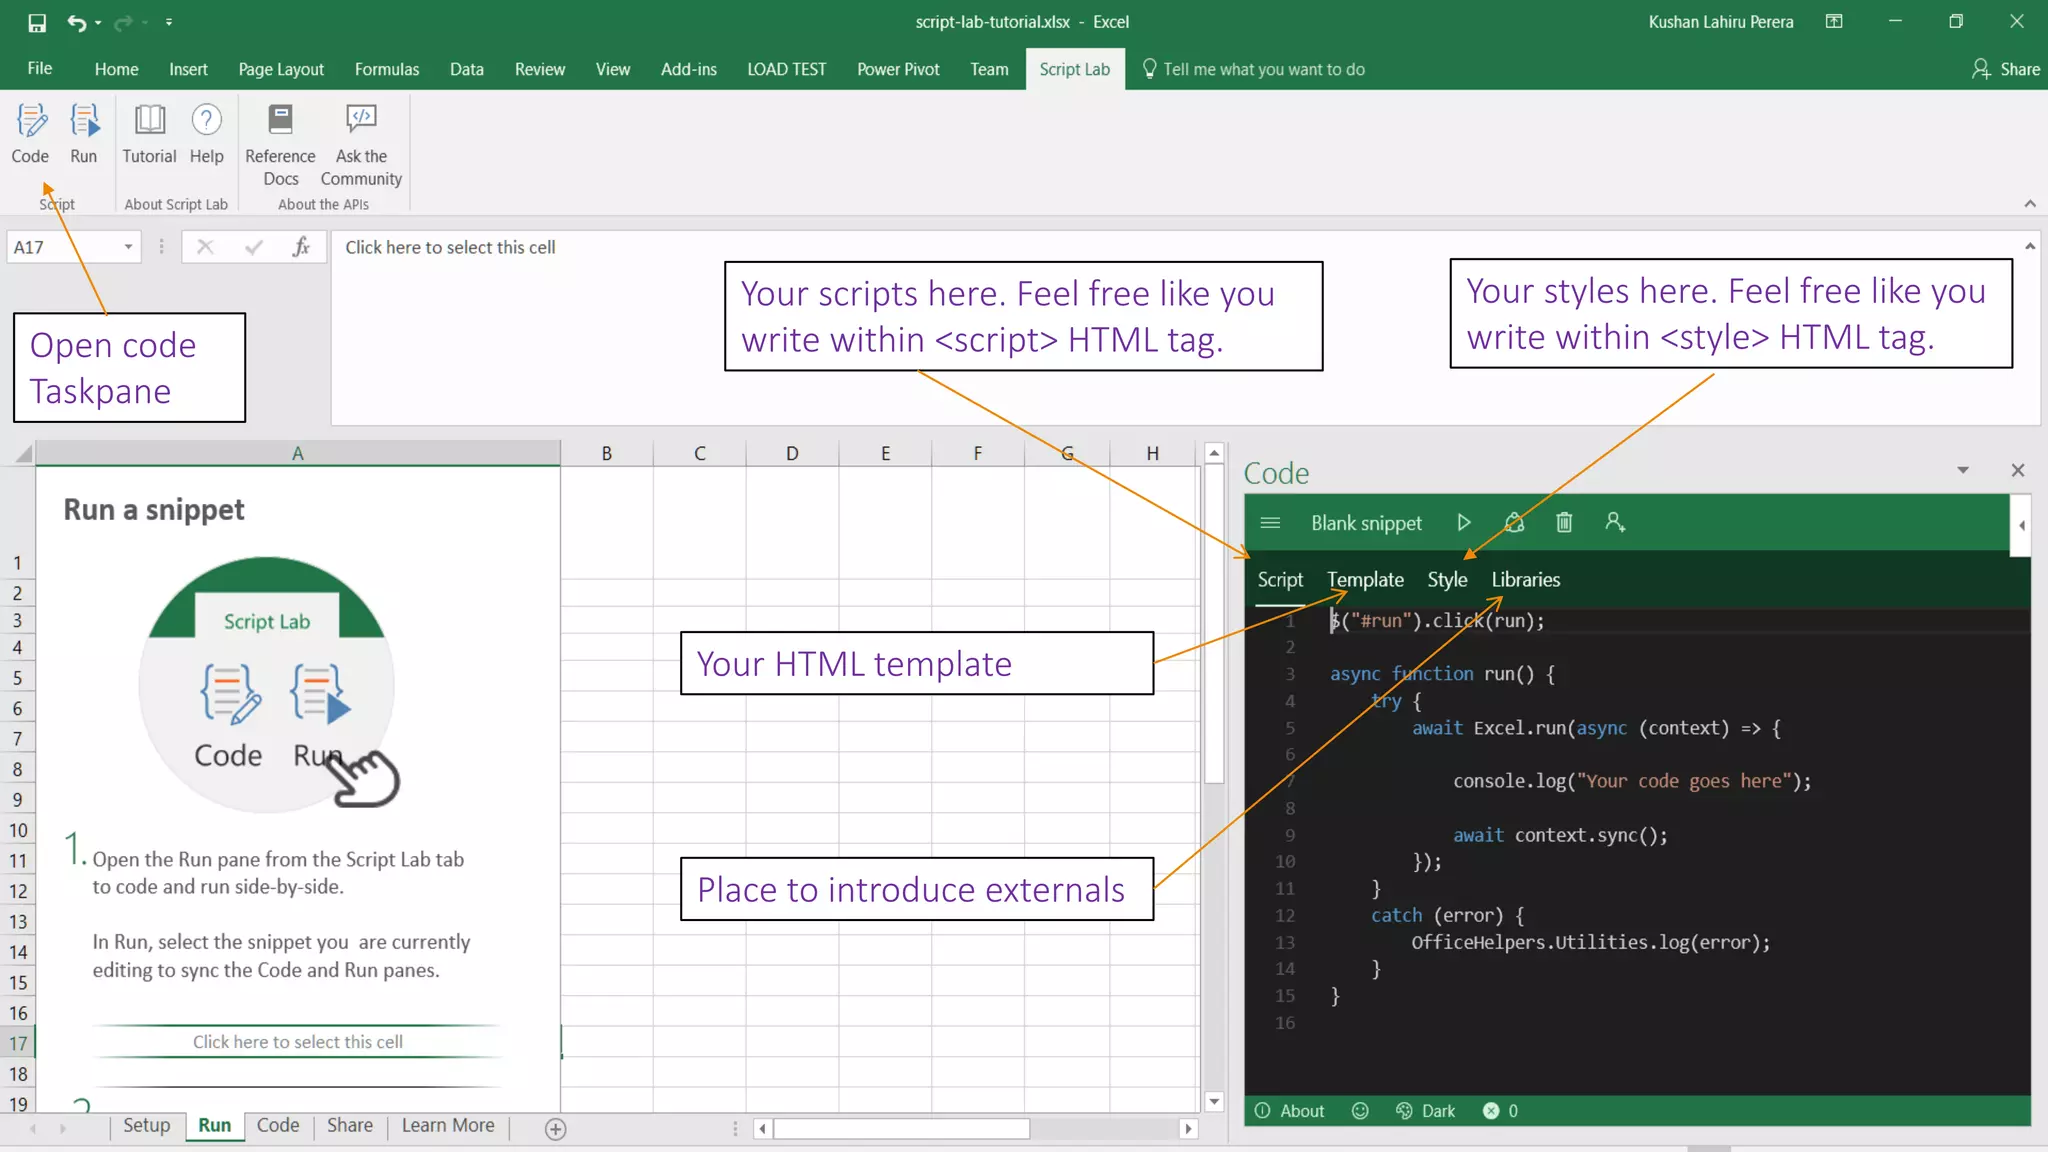Viewport: 2048px width, 1152px height.
Task: Expand the formula bar
Action: coord(2029,246)
